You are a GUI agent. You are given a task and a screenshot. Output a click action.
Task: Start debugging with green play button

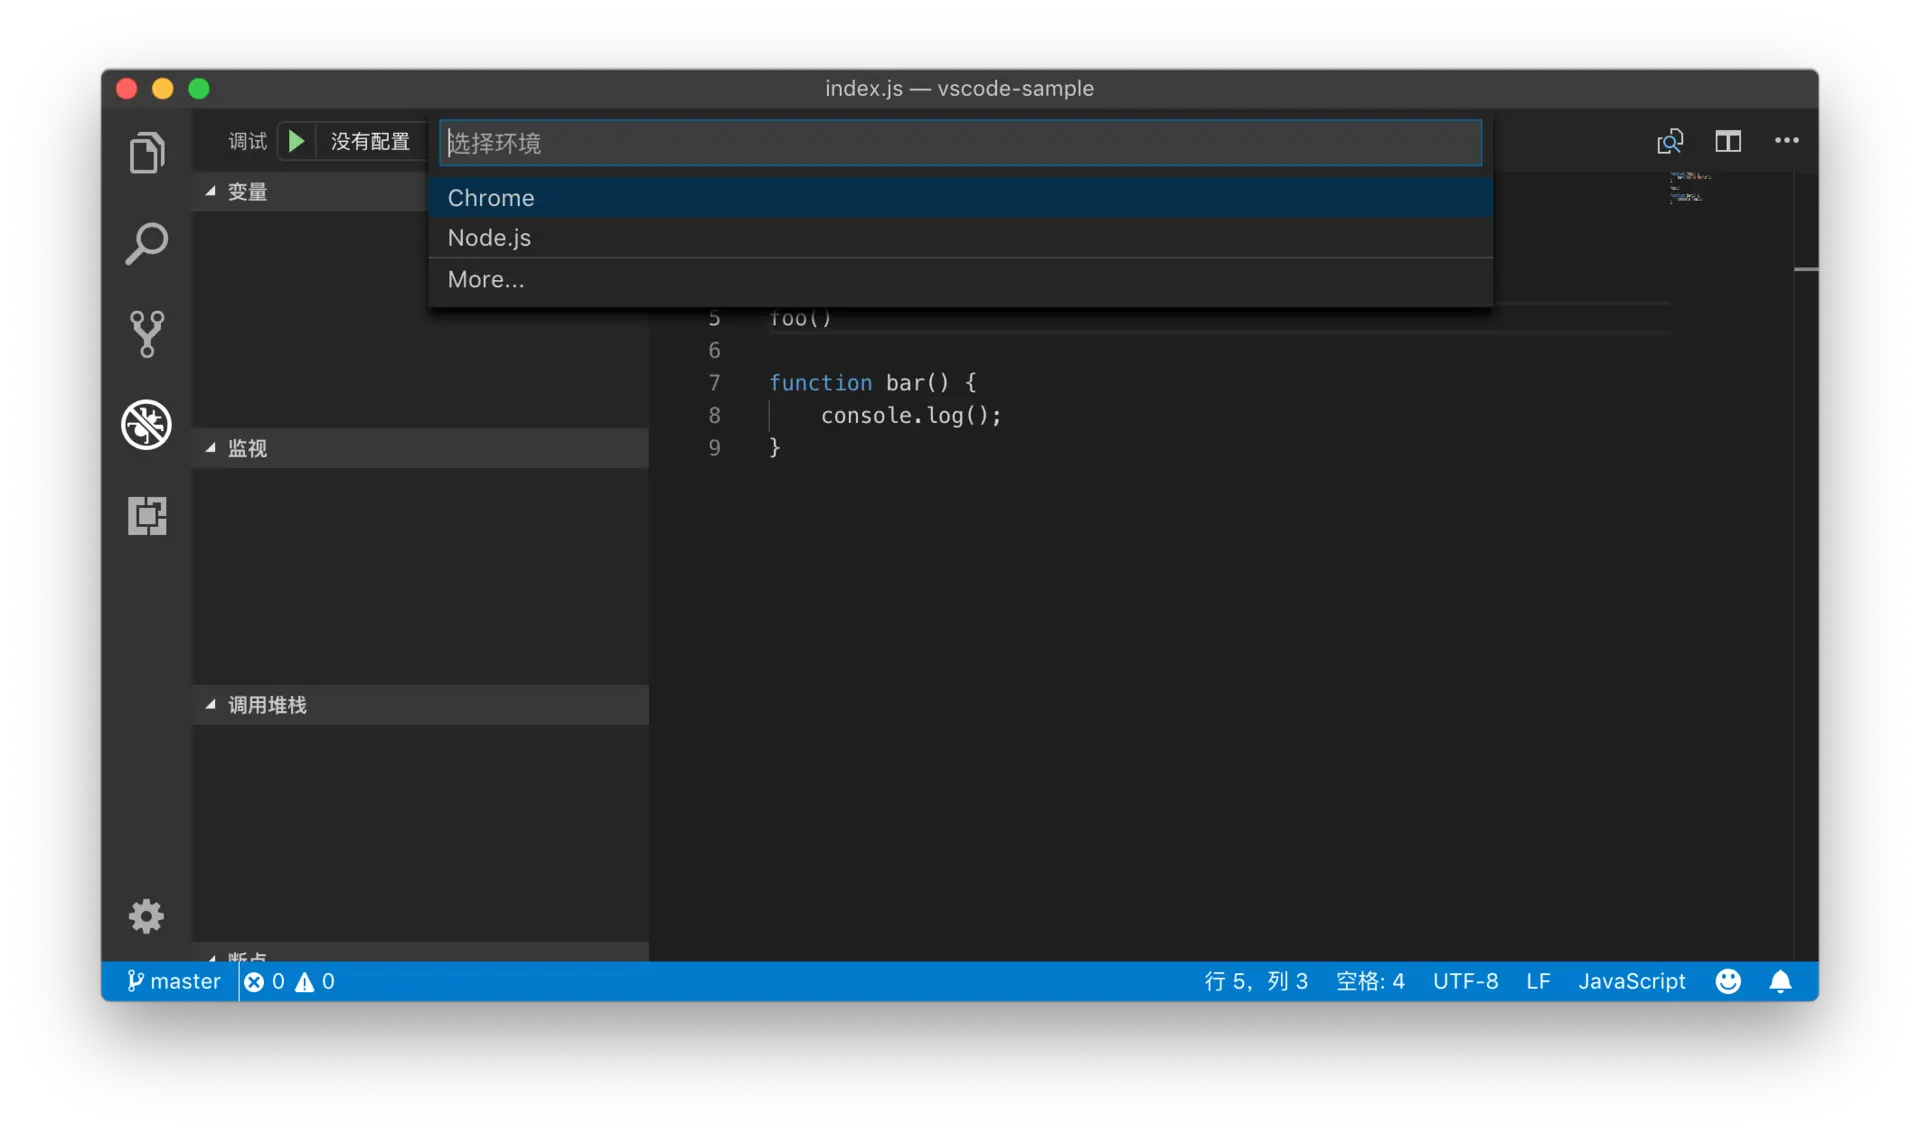pos(296,141)
